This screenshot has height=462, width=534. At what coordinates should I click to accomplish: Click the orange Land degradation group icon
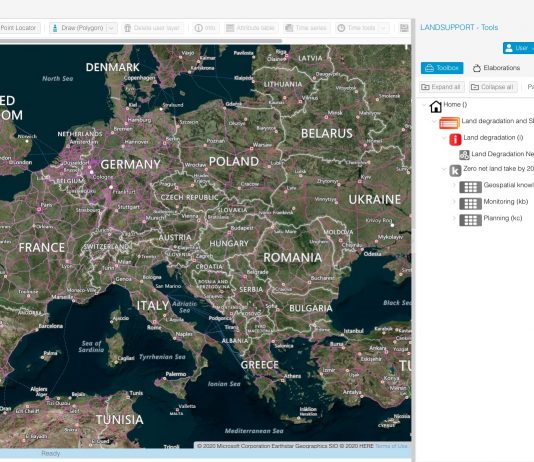(x=449, y=123)
